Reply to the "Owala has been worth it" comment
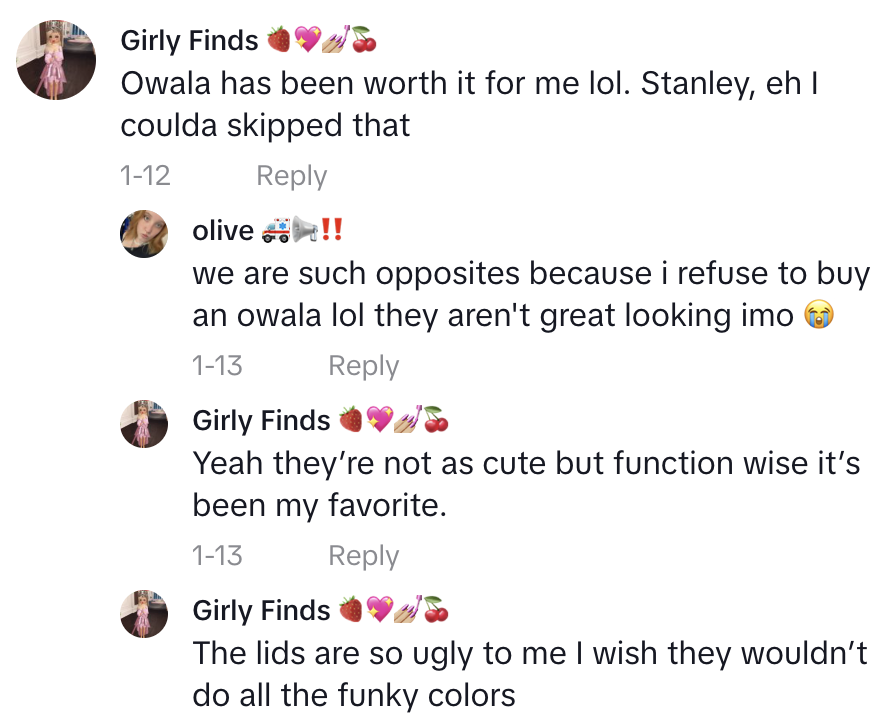 [x=291, y=176]
